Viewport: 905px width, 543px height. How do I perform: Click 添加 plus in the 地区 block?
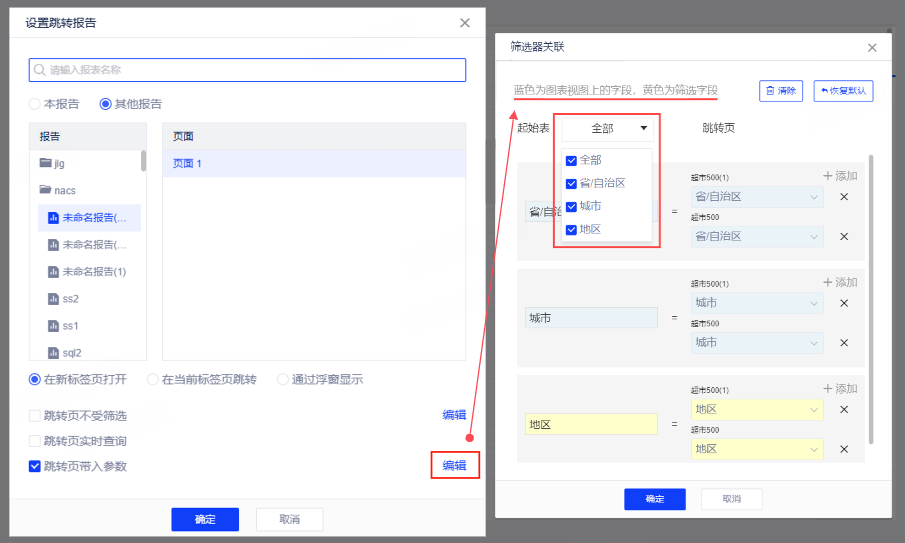pos(840,389)
